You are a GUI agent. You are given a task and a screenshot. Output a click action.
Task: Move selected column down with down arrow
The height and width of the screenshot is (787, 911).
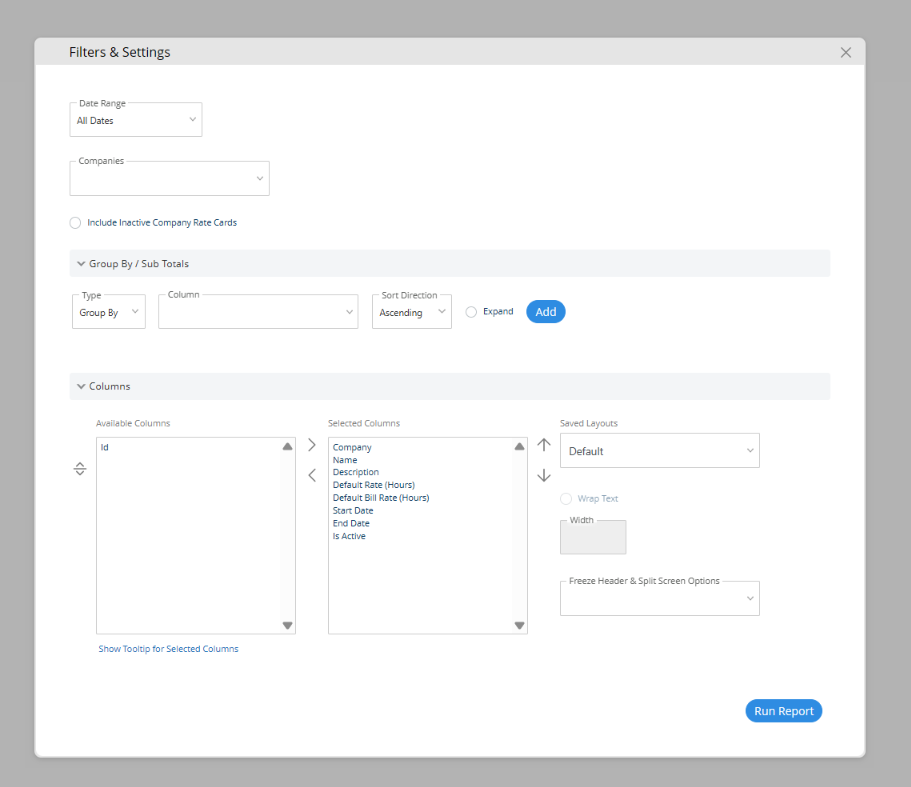544,475
